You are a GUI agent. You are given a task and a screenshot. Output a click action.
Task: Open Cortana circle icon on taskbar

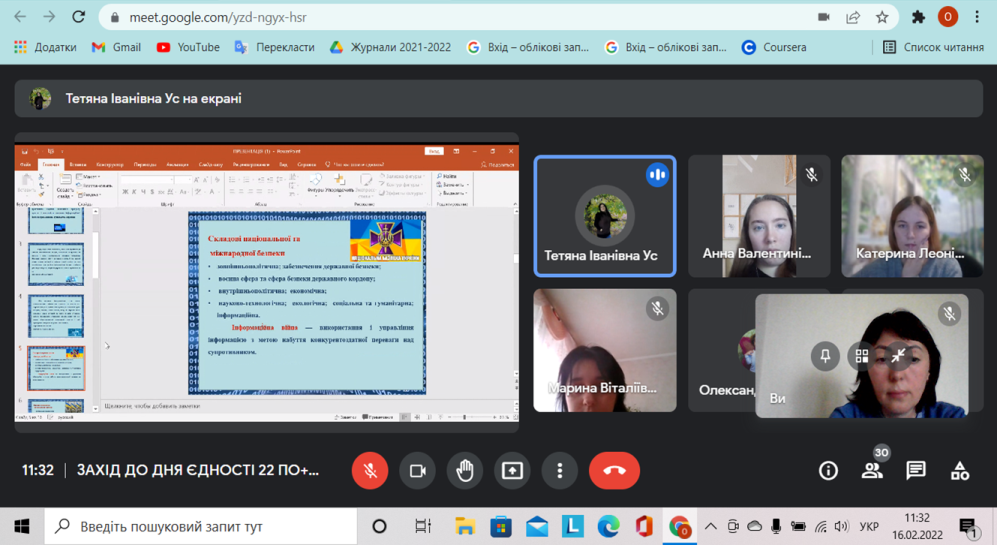coord(379,527)
